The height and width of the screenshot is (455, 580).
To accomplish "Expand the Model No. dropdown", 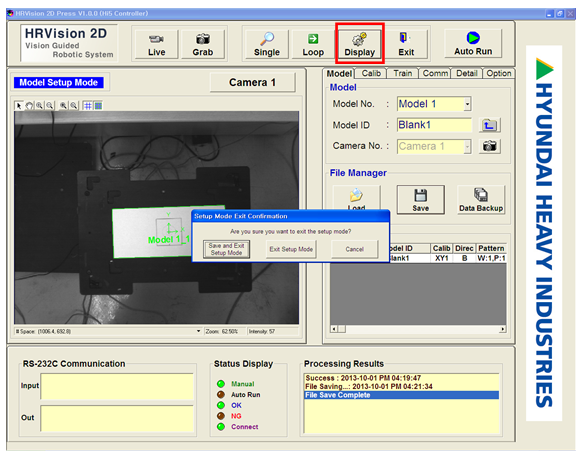I will [468, 104].
